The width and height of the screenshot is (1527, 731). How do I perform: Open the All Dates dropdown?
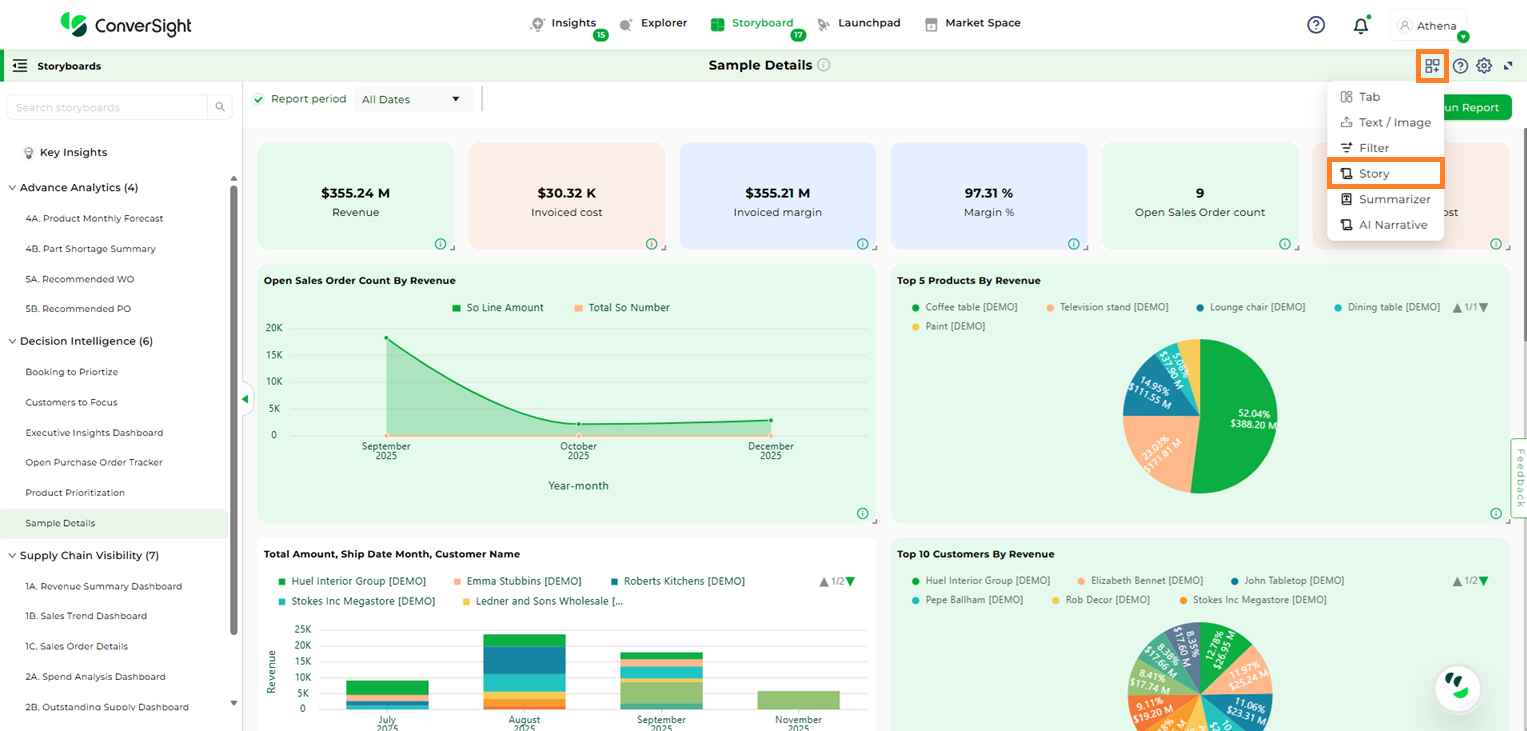point(412,99)
